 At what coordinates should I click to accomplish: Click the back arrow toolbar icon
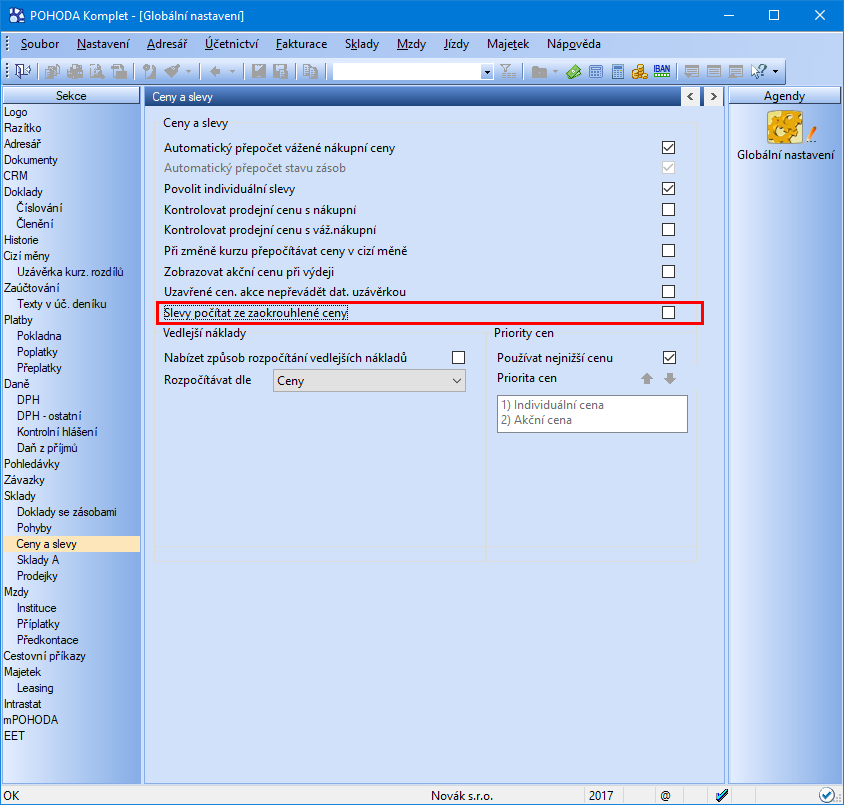point(215,72)
